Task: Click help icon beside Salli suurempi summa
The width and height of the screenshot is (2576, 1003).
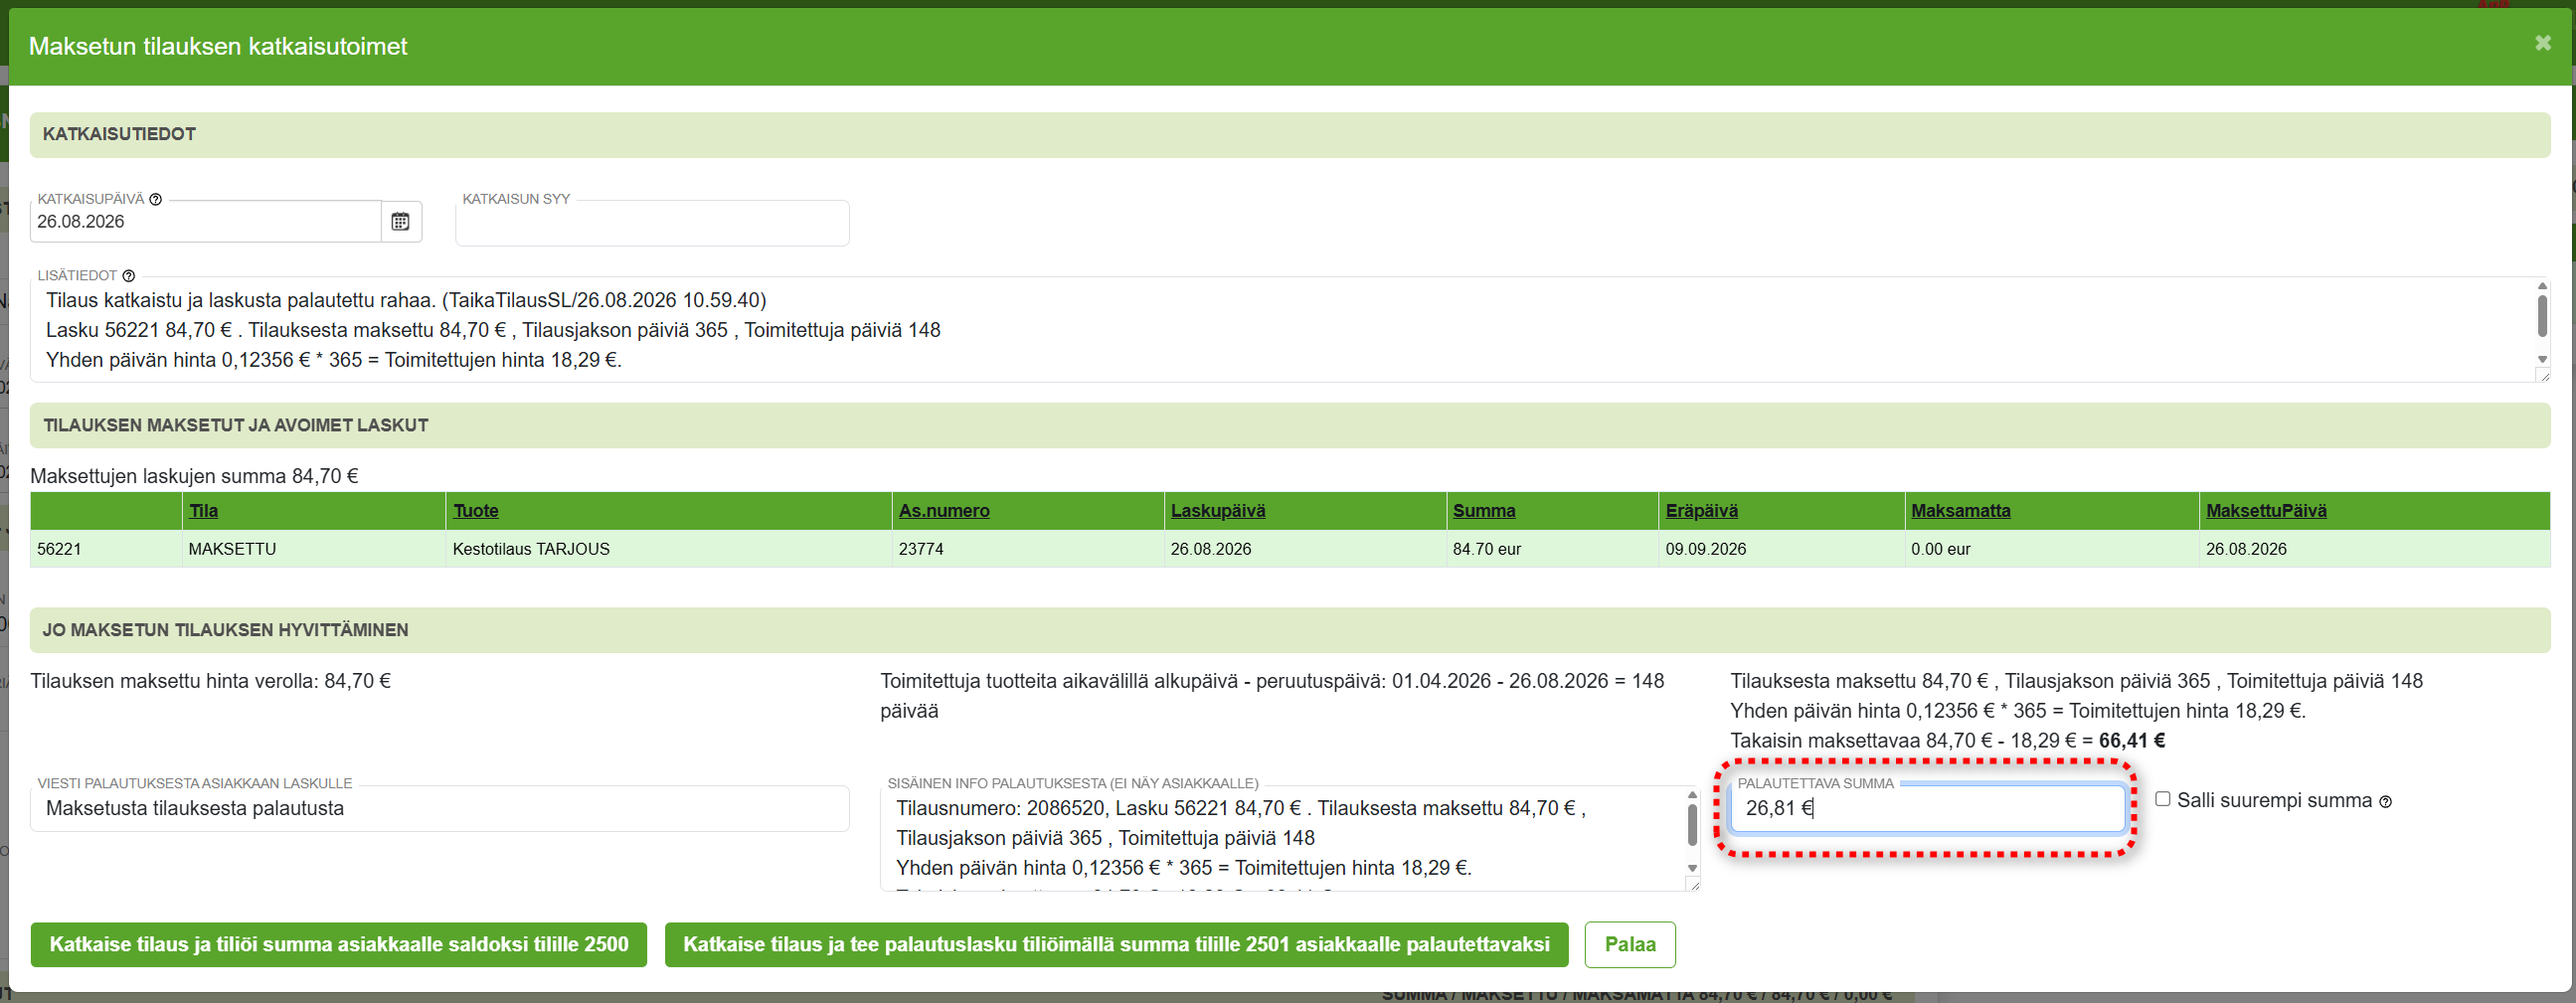Action: point(2385,802)
